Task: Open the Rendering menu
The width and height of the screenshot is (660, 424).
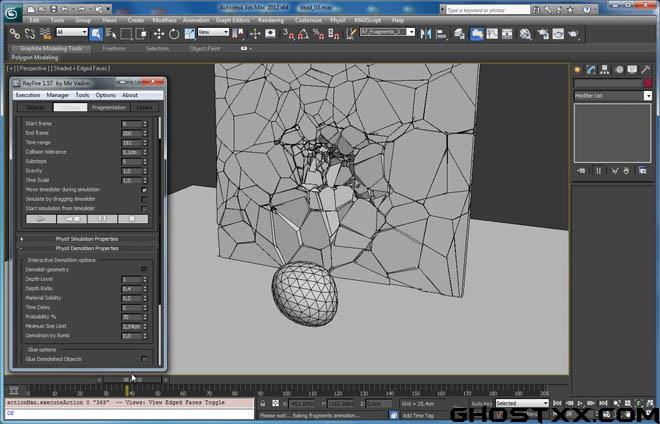Action: click(271, 20)
